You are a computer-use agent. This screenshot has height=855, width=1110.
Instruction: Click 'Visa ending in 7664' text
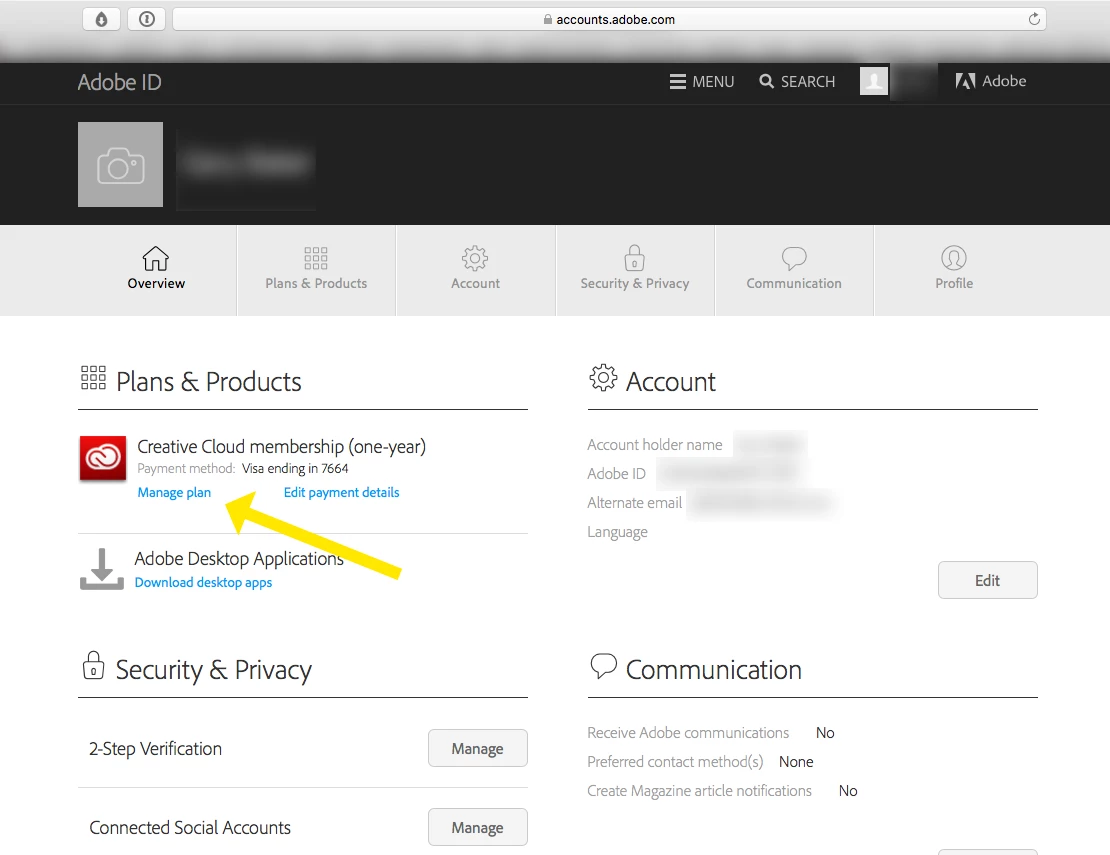tap(295, 469)
